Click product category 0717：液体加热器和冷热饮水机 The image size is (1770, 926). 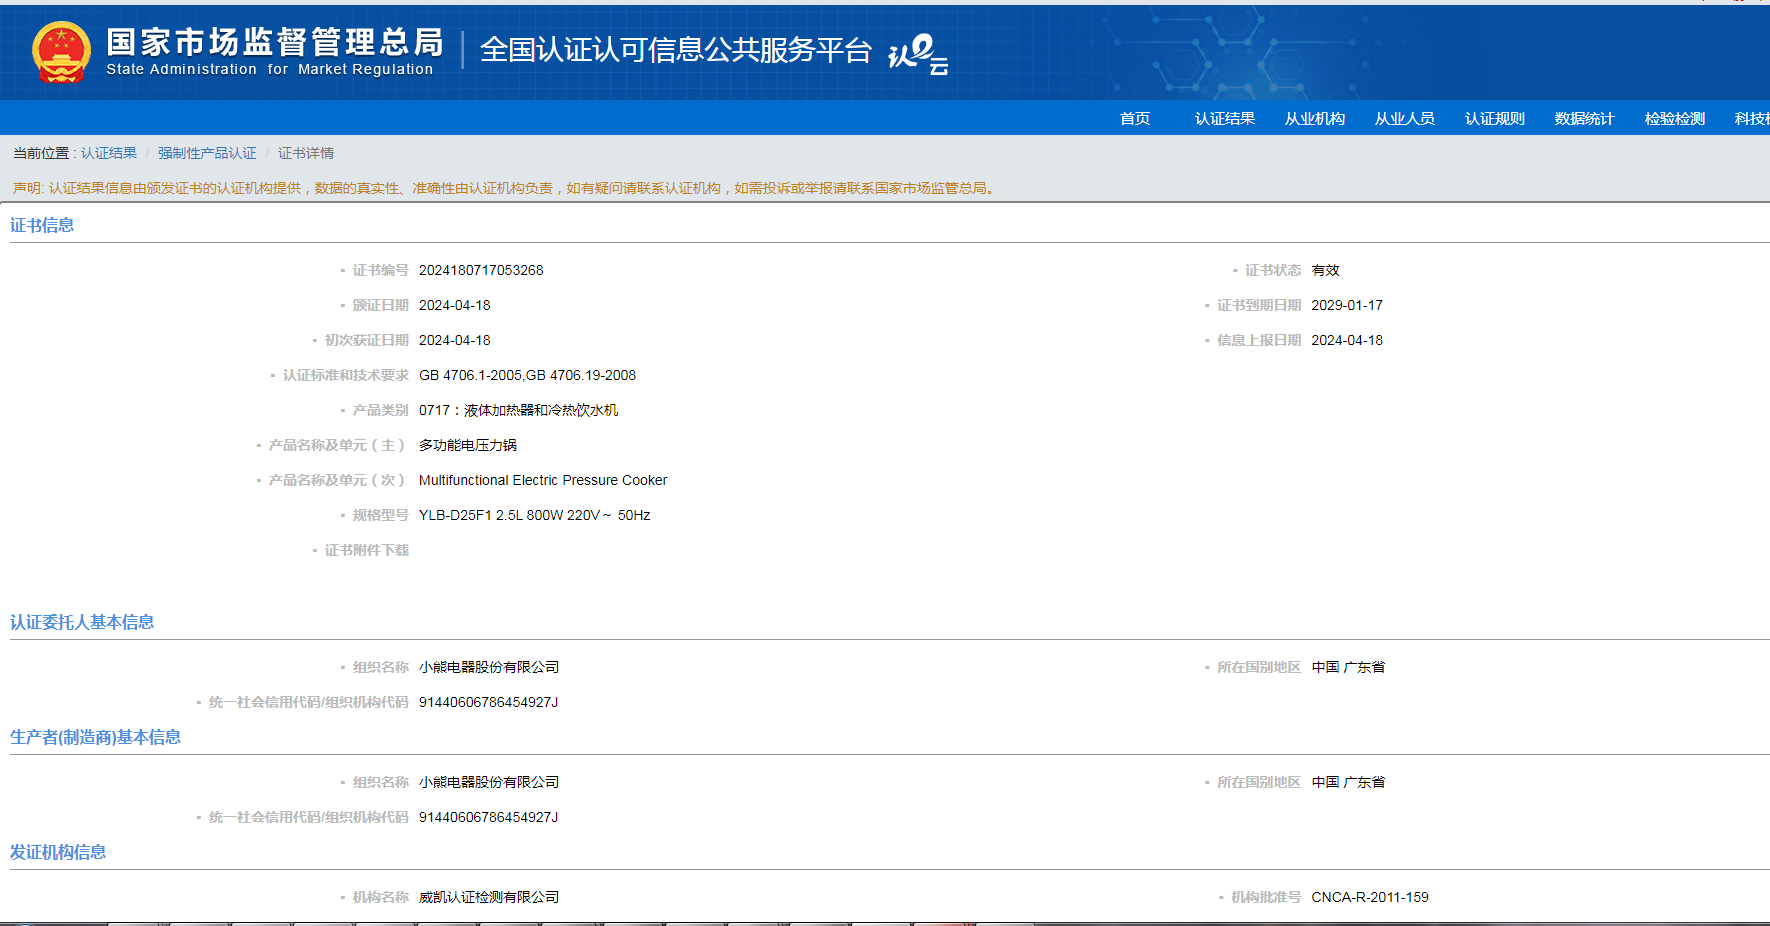[x=518, y=410]
